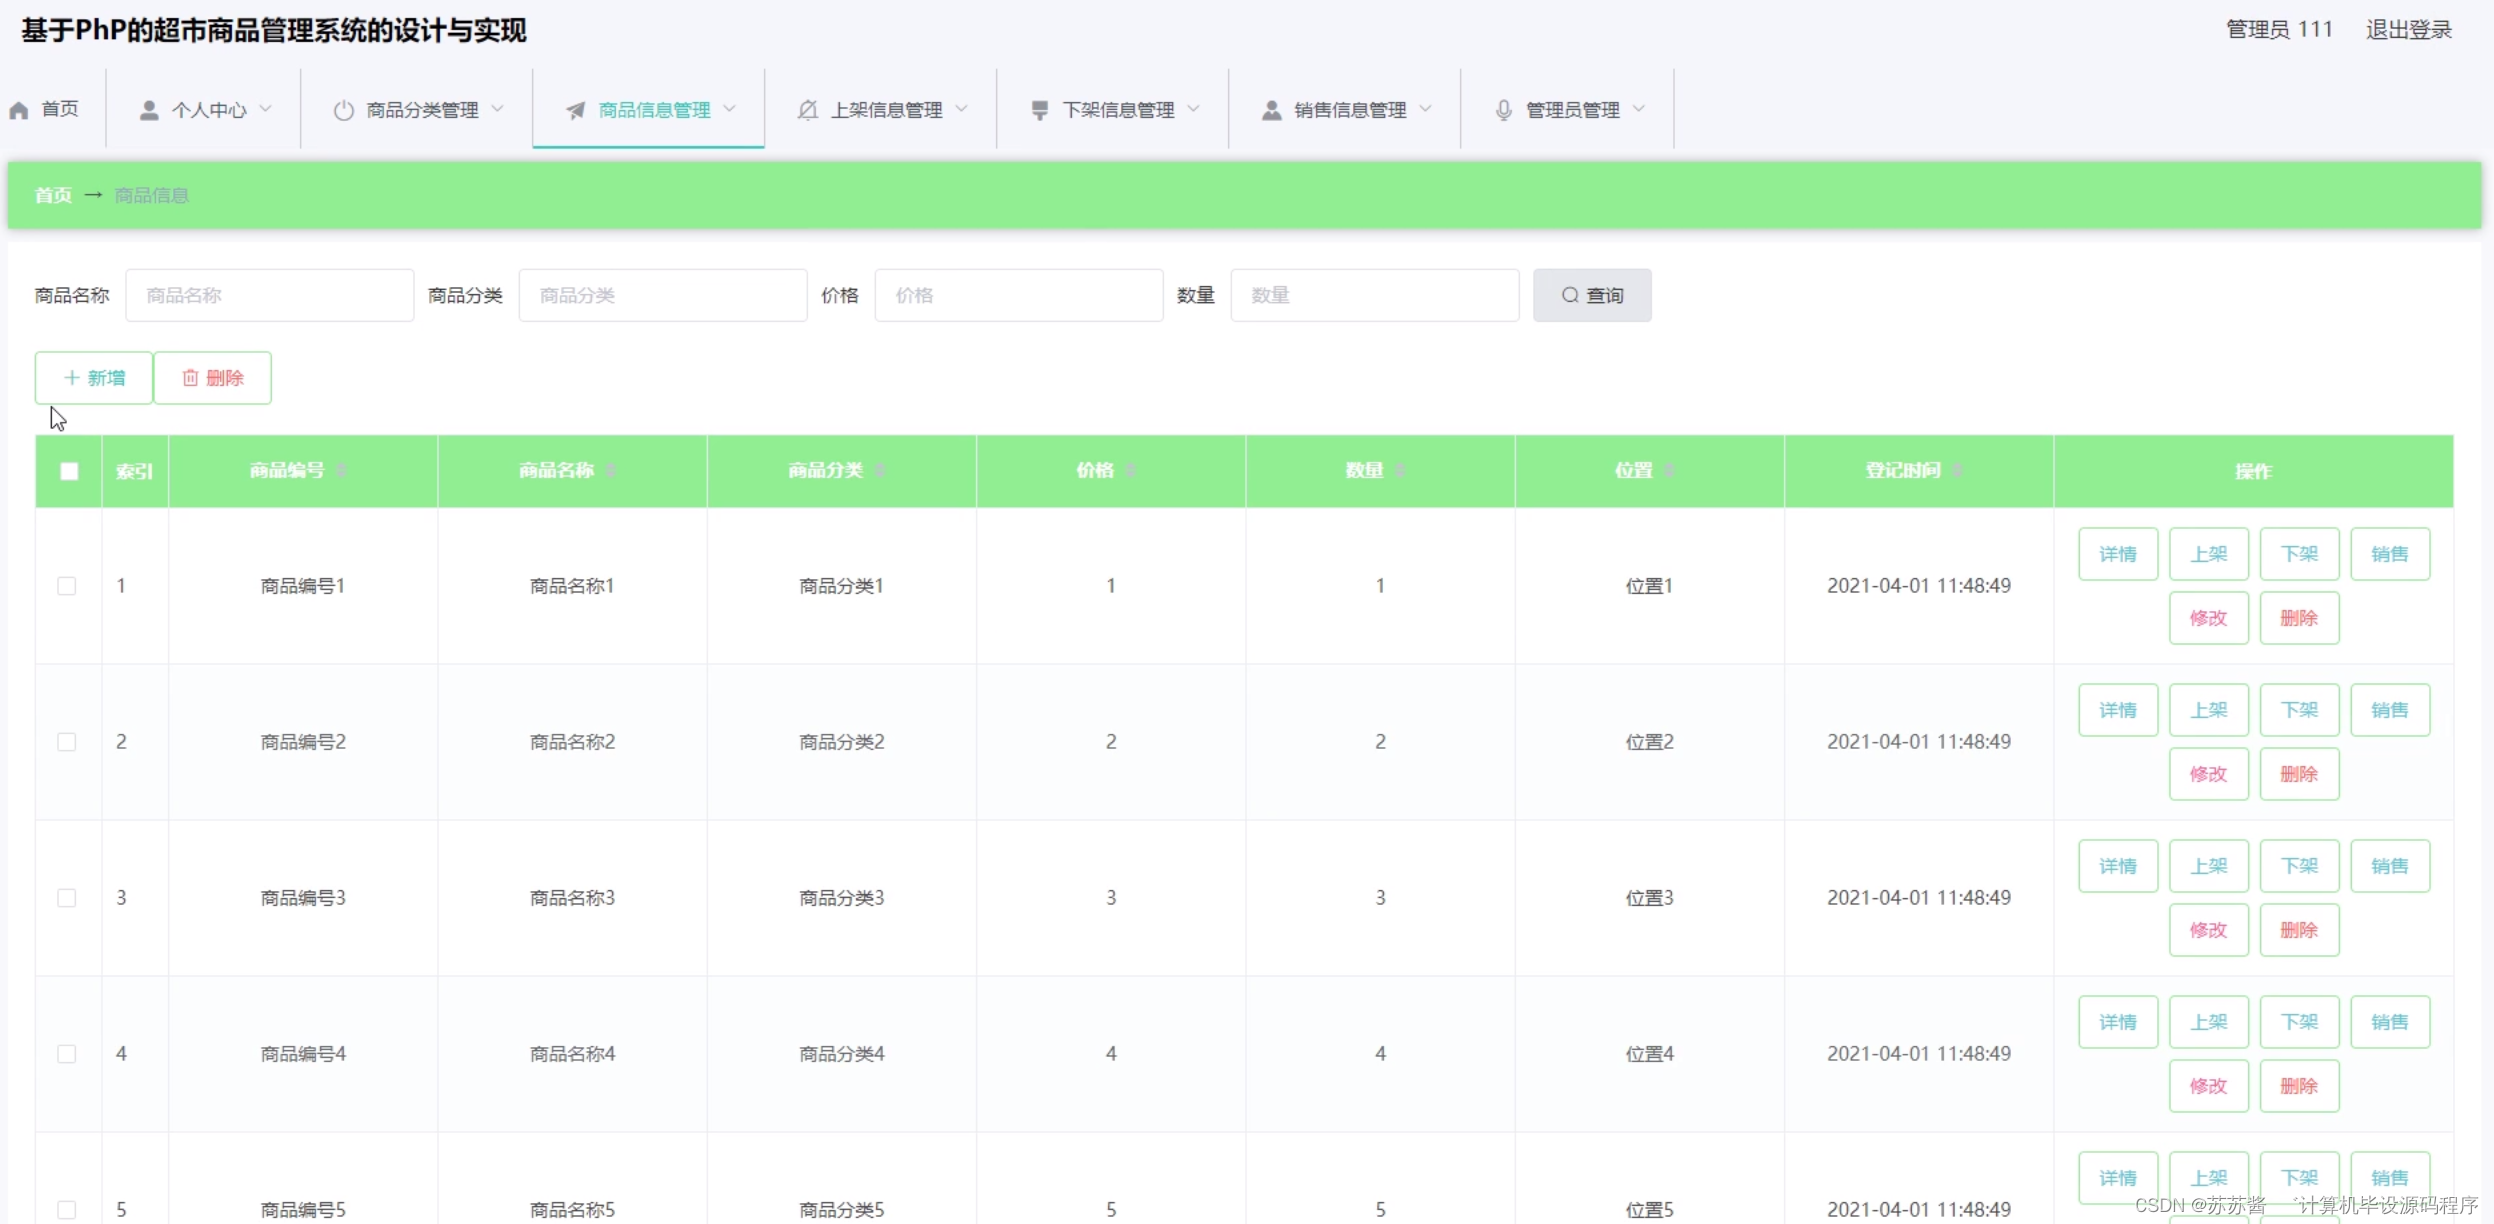The height and width of the screenshot is (1224, 2494).
Task: Click the trophy icon for 下架信息管理
Action: pyautogui.click(x=1040, y=110)
